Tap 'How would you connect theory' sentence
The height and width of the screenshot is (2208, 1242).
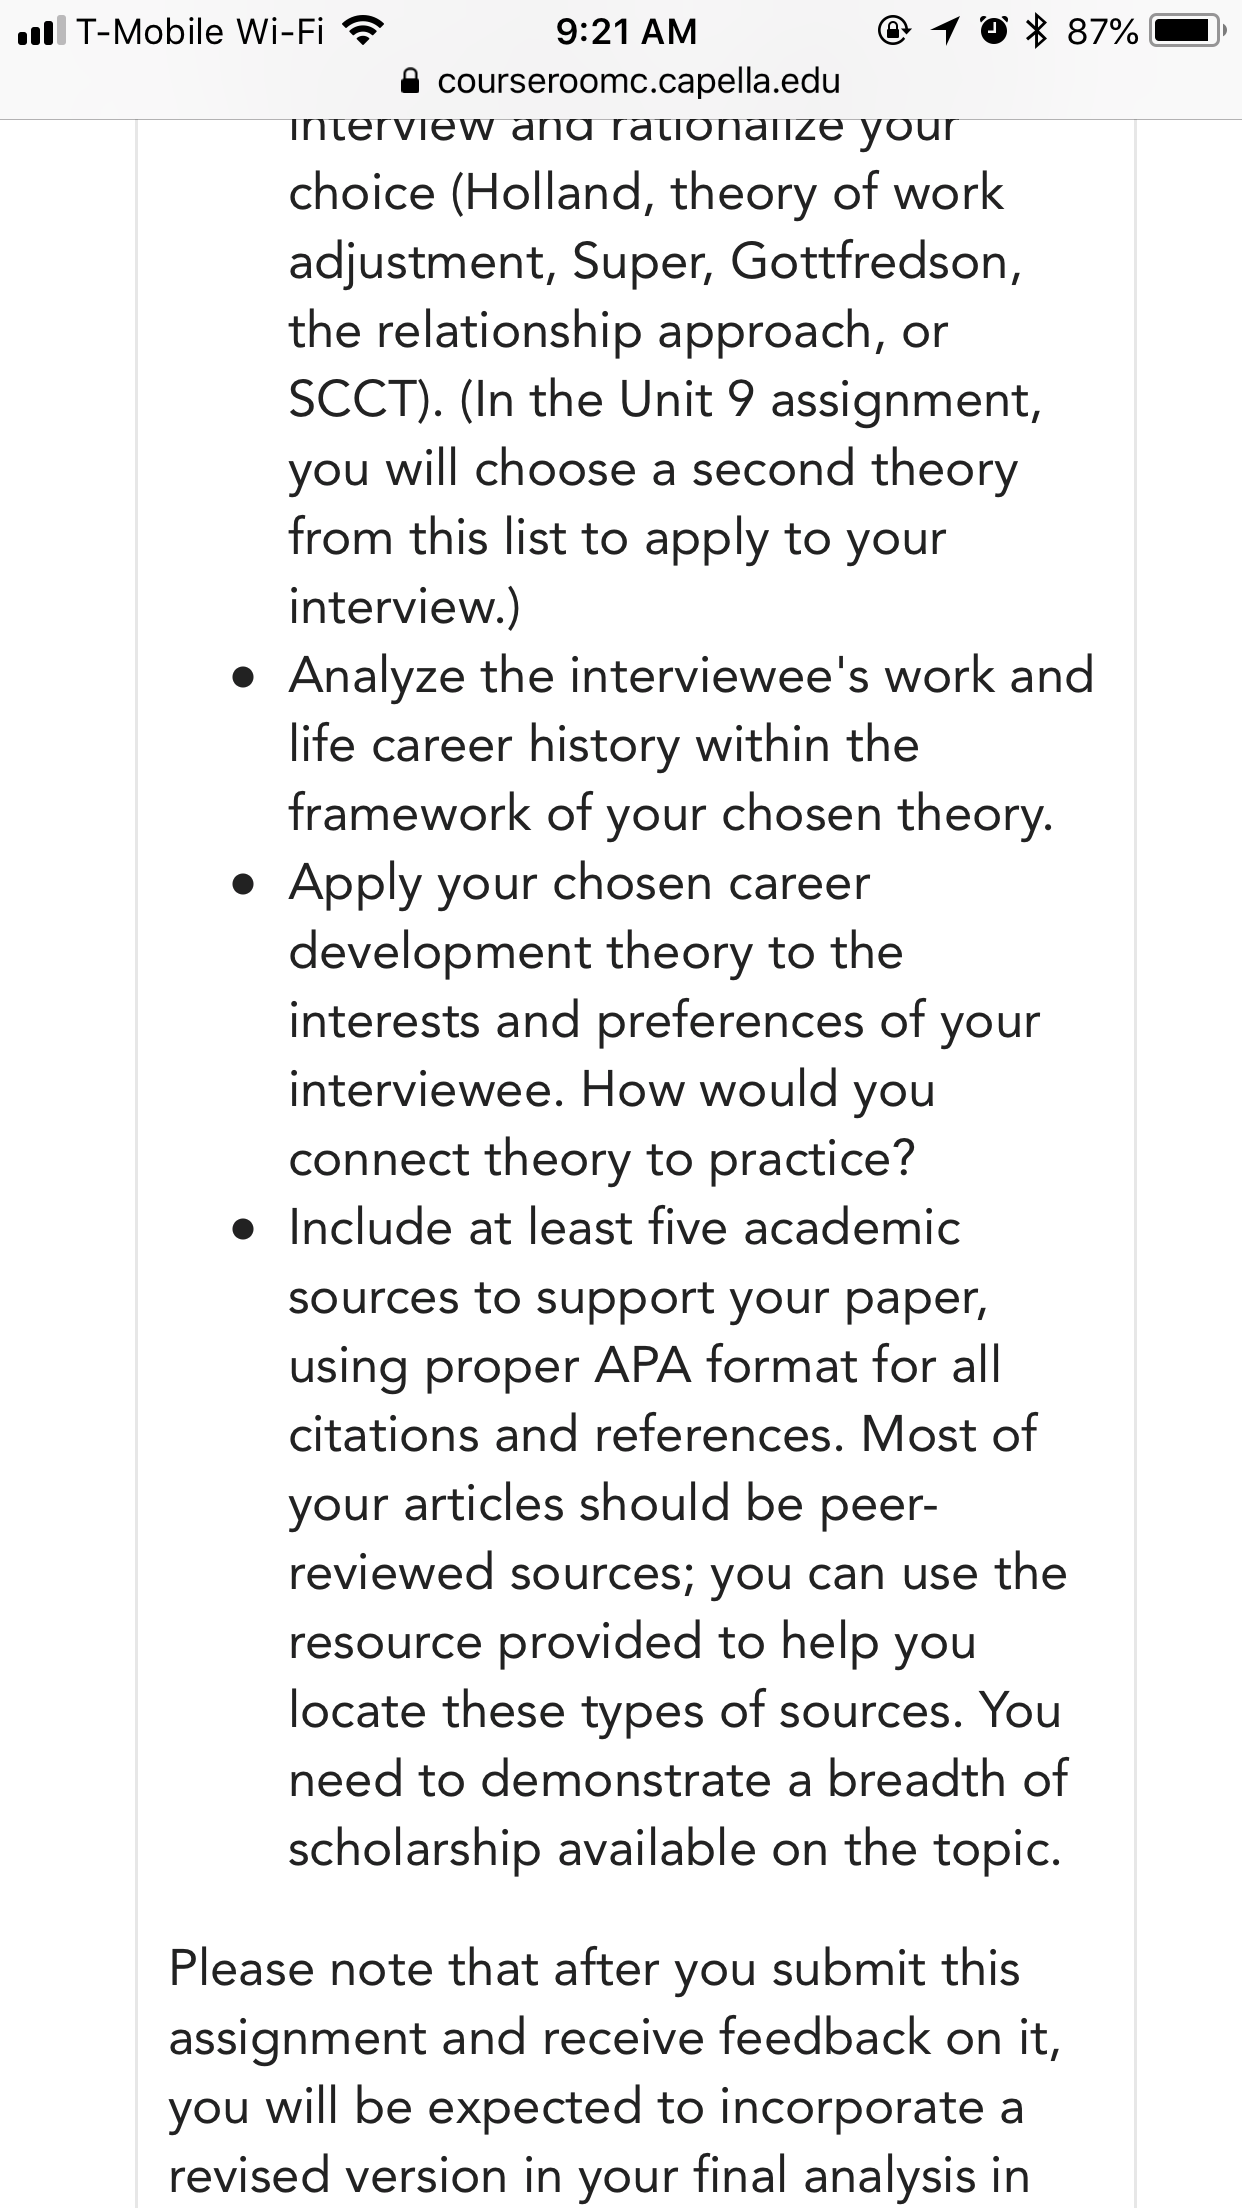612,1124
